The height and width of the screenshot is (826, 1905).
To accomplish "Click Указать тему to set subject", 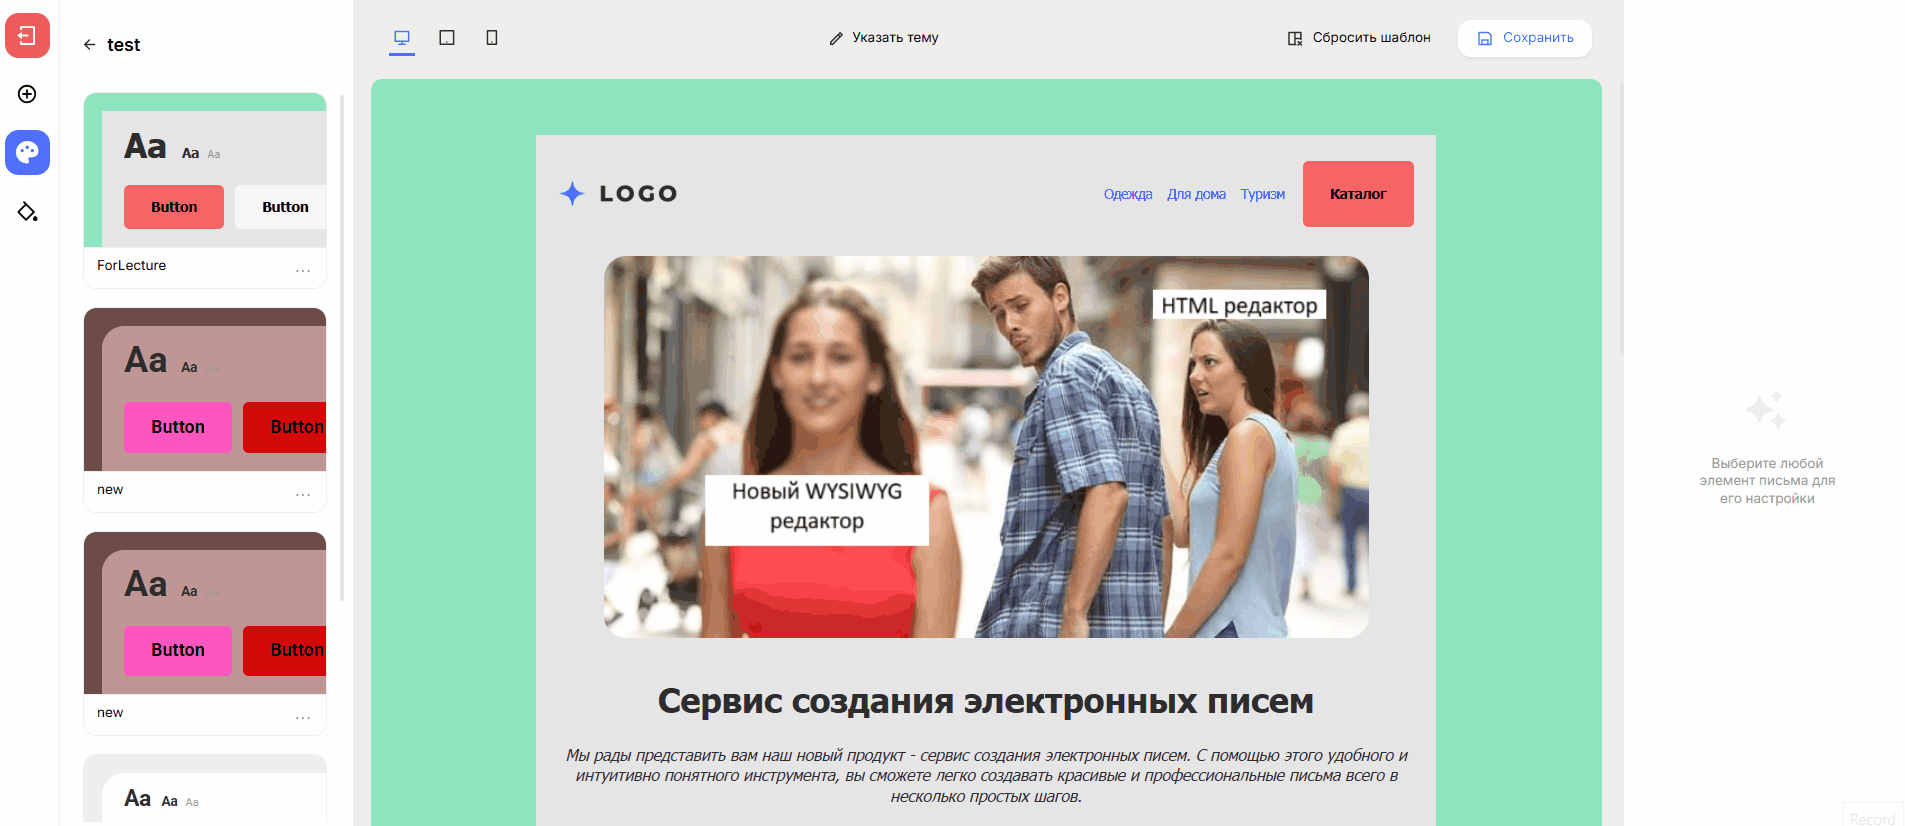I will click(x=884, y=38).
